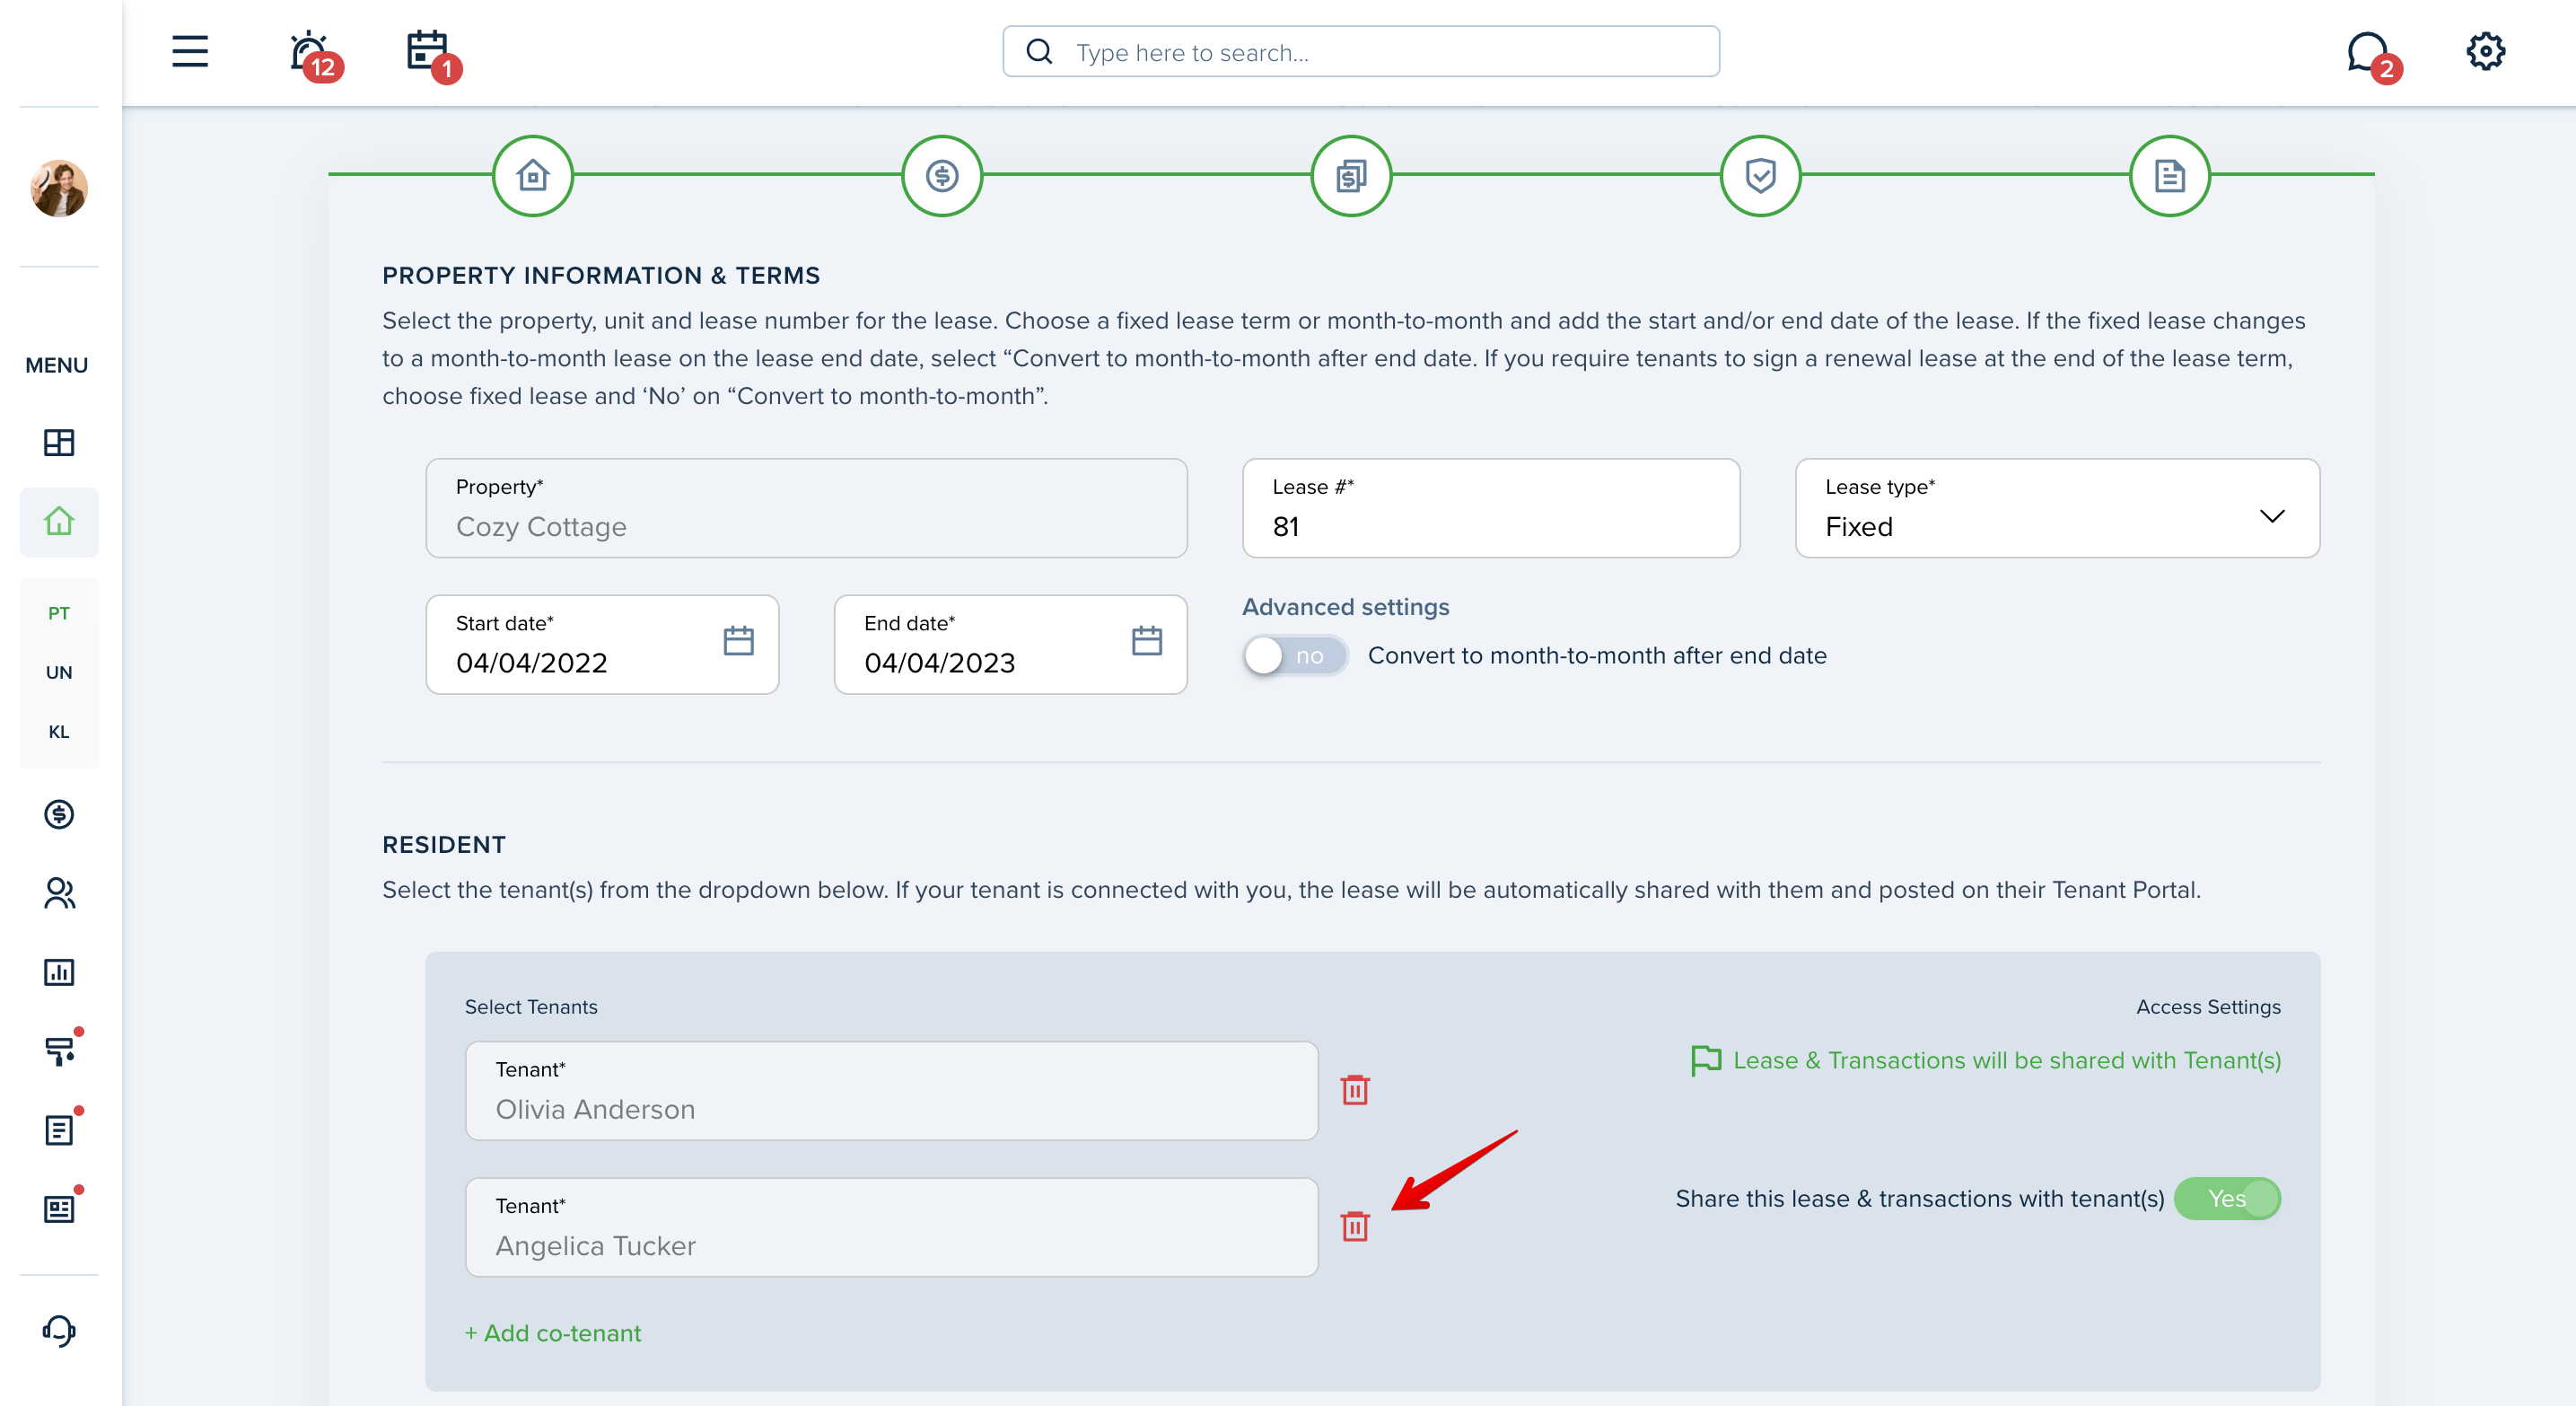Go to the dollar rent step
Image resolution: width=2576 pixels, height=1406 pixels.
942,176
